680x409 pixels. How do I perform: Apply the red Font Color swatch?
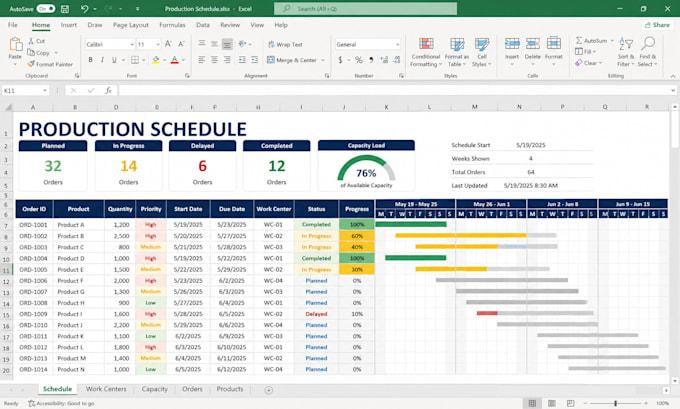coord(174,60)
